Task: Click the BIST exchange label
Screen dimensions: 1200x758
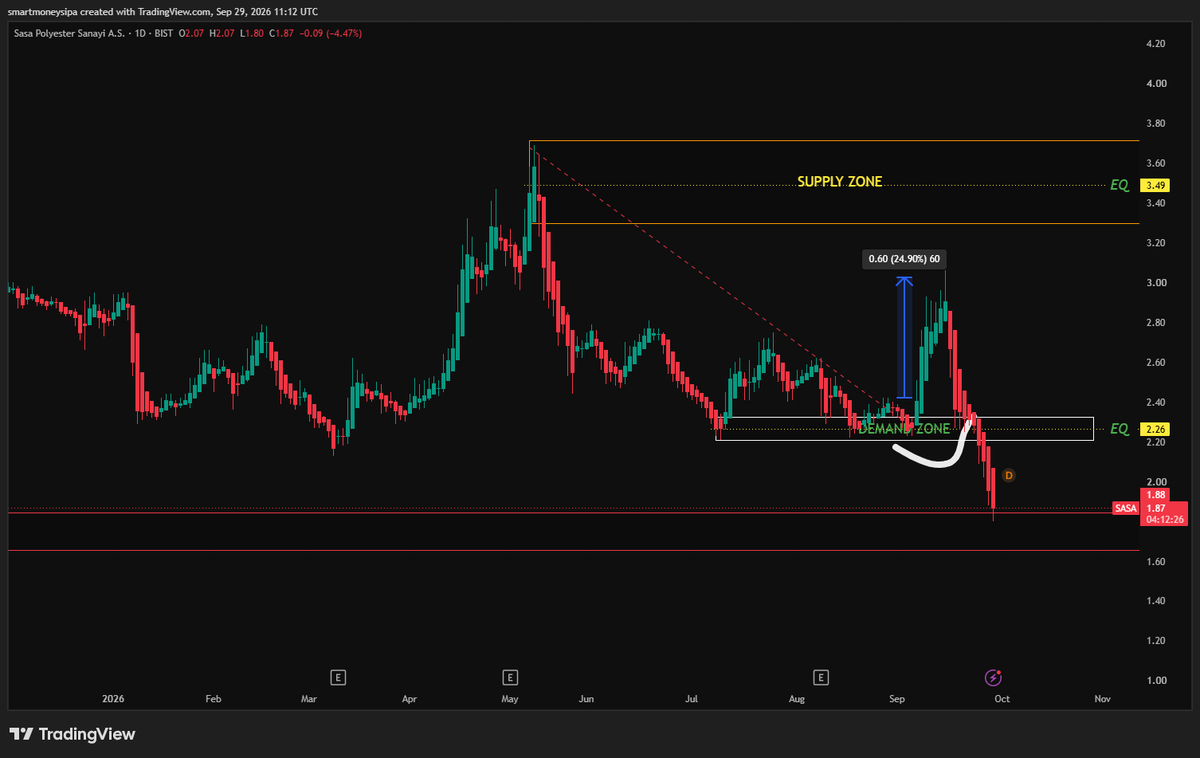Action: coord(162,33)
